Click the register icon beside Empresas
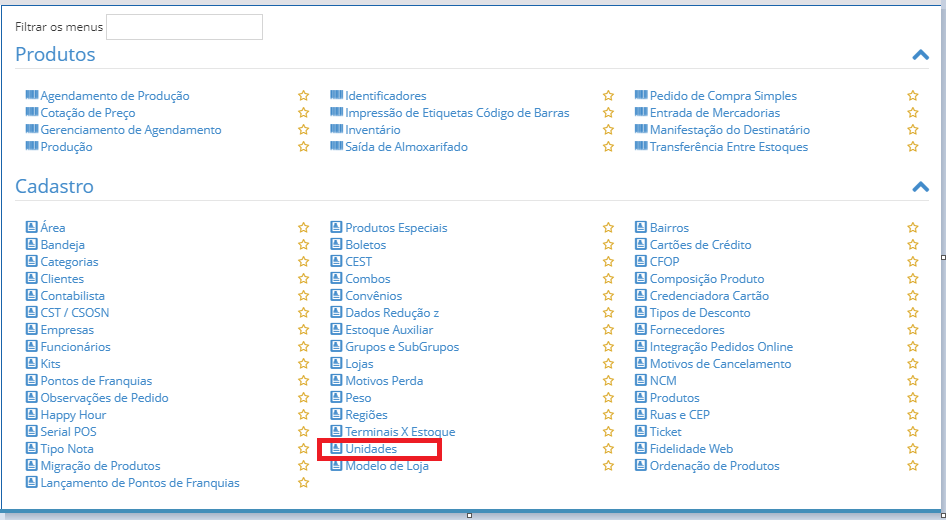The image size is (946, 520). [32, 329]
